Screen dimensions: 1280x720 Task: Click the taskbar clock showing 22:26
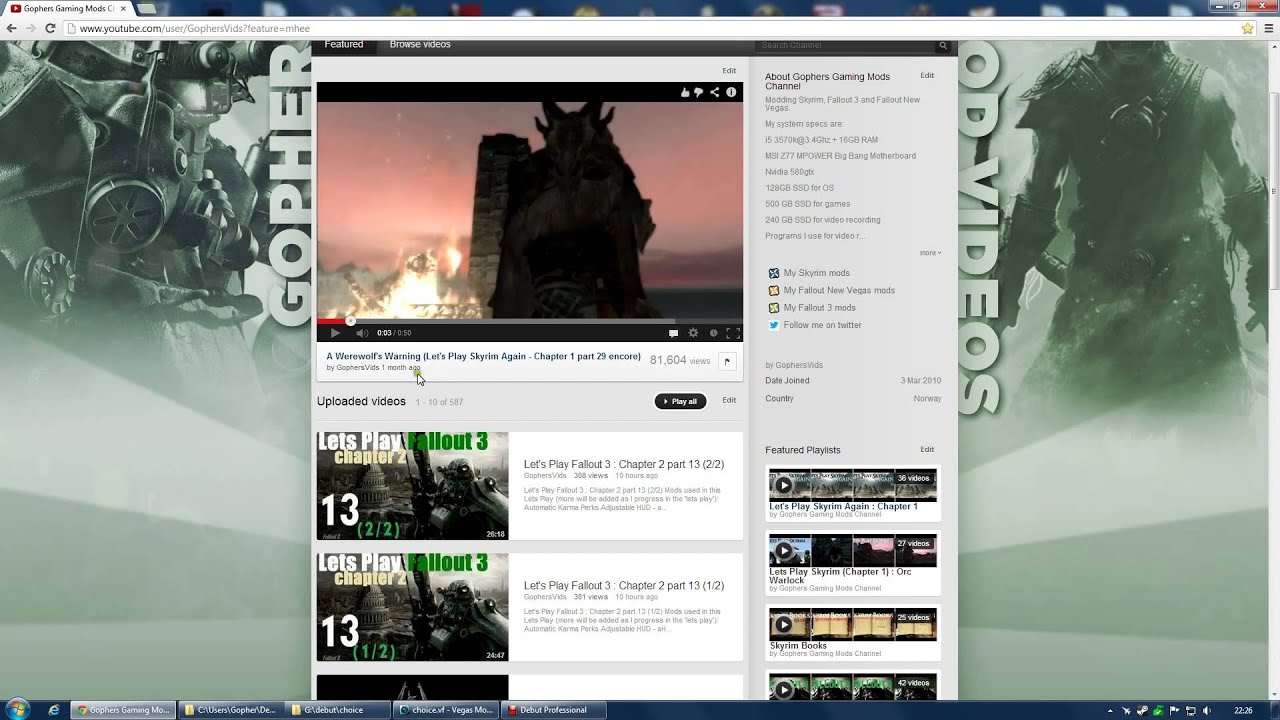point(1243,710)
